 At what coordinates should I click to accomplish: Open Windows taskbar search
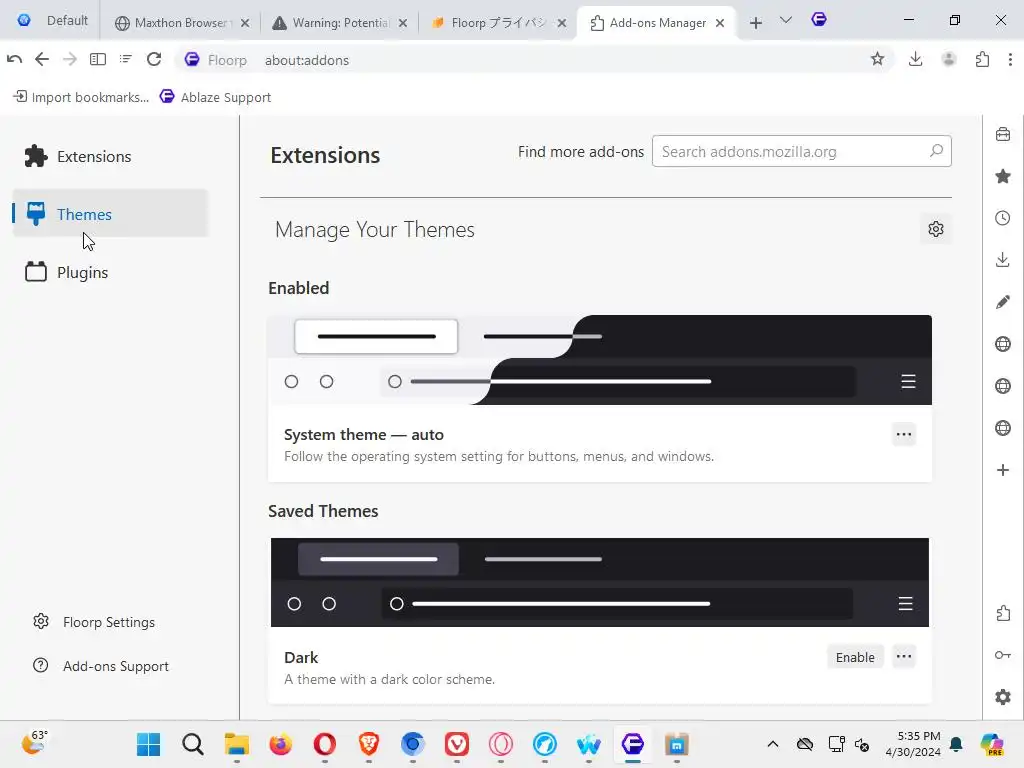click(193, 744)
